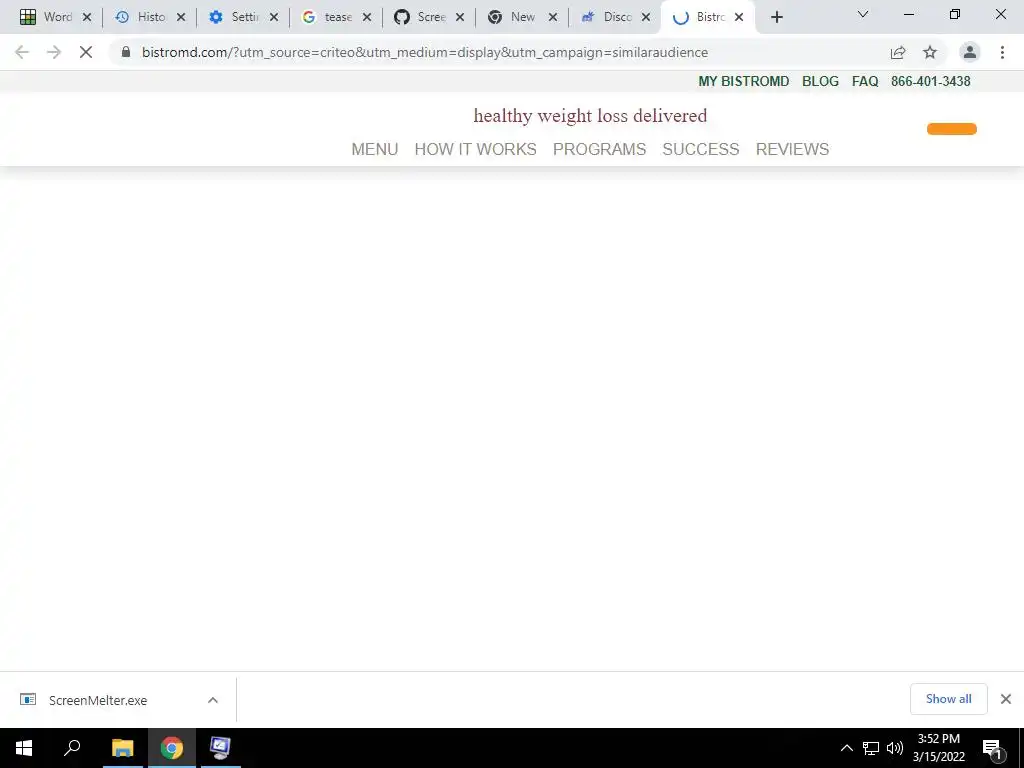Open the MENU navigation item

click(x=375, y=149)
